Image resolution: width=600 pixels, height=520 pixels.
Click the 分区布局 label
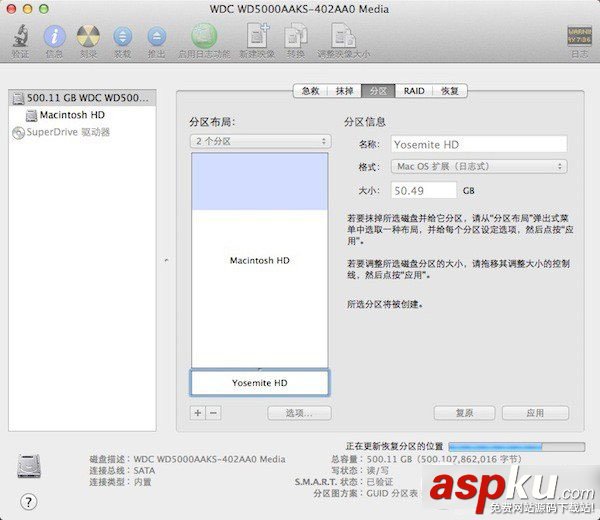click(212, 122)
